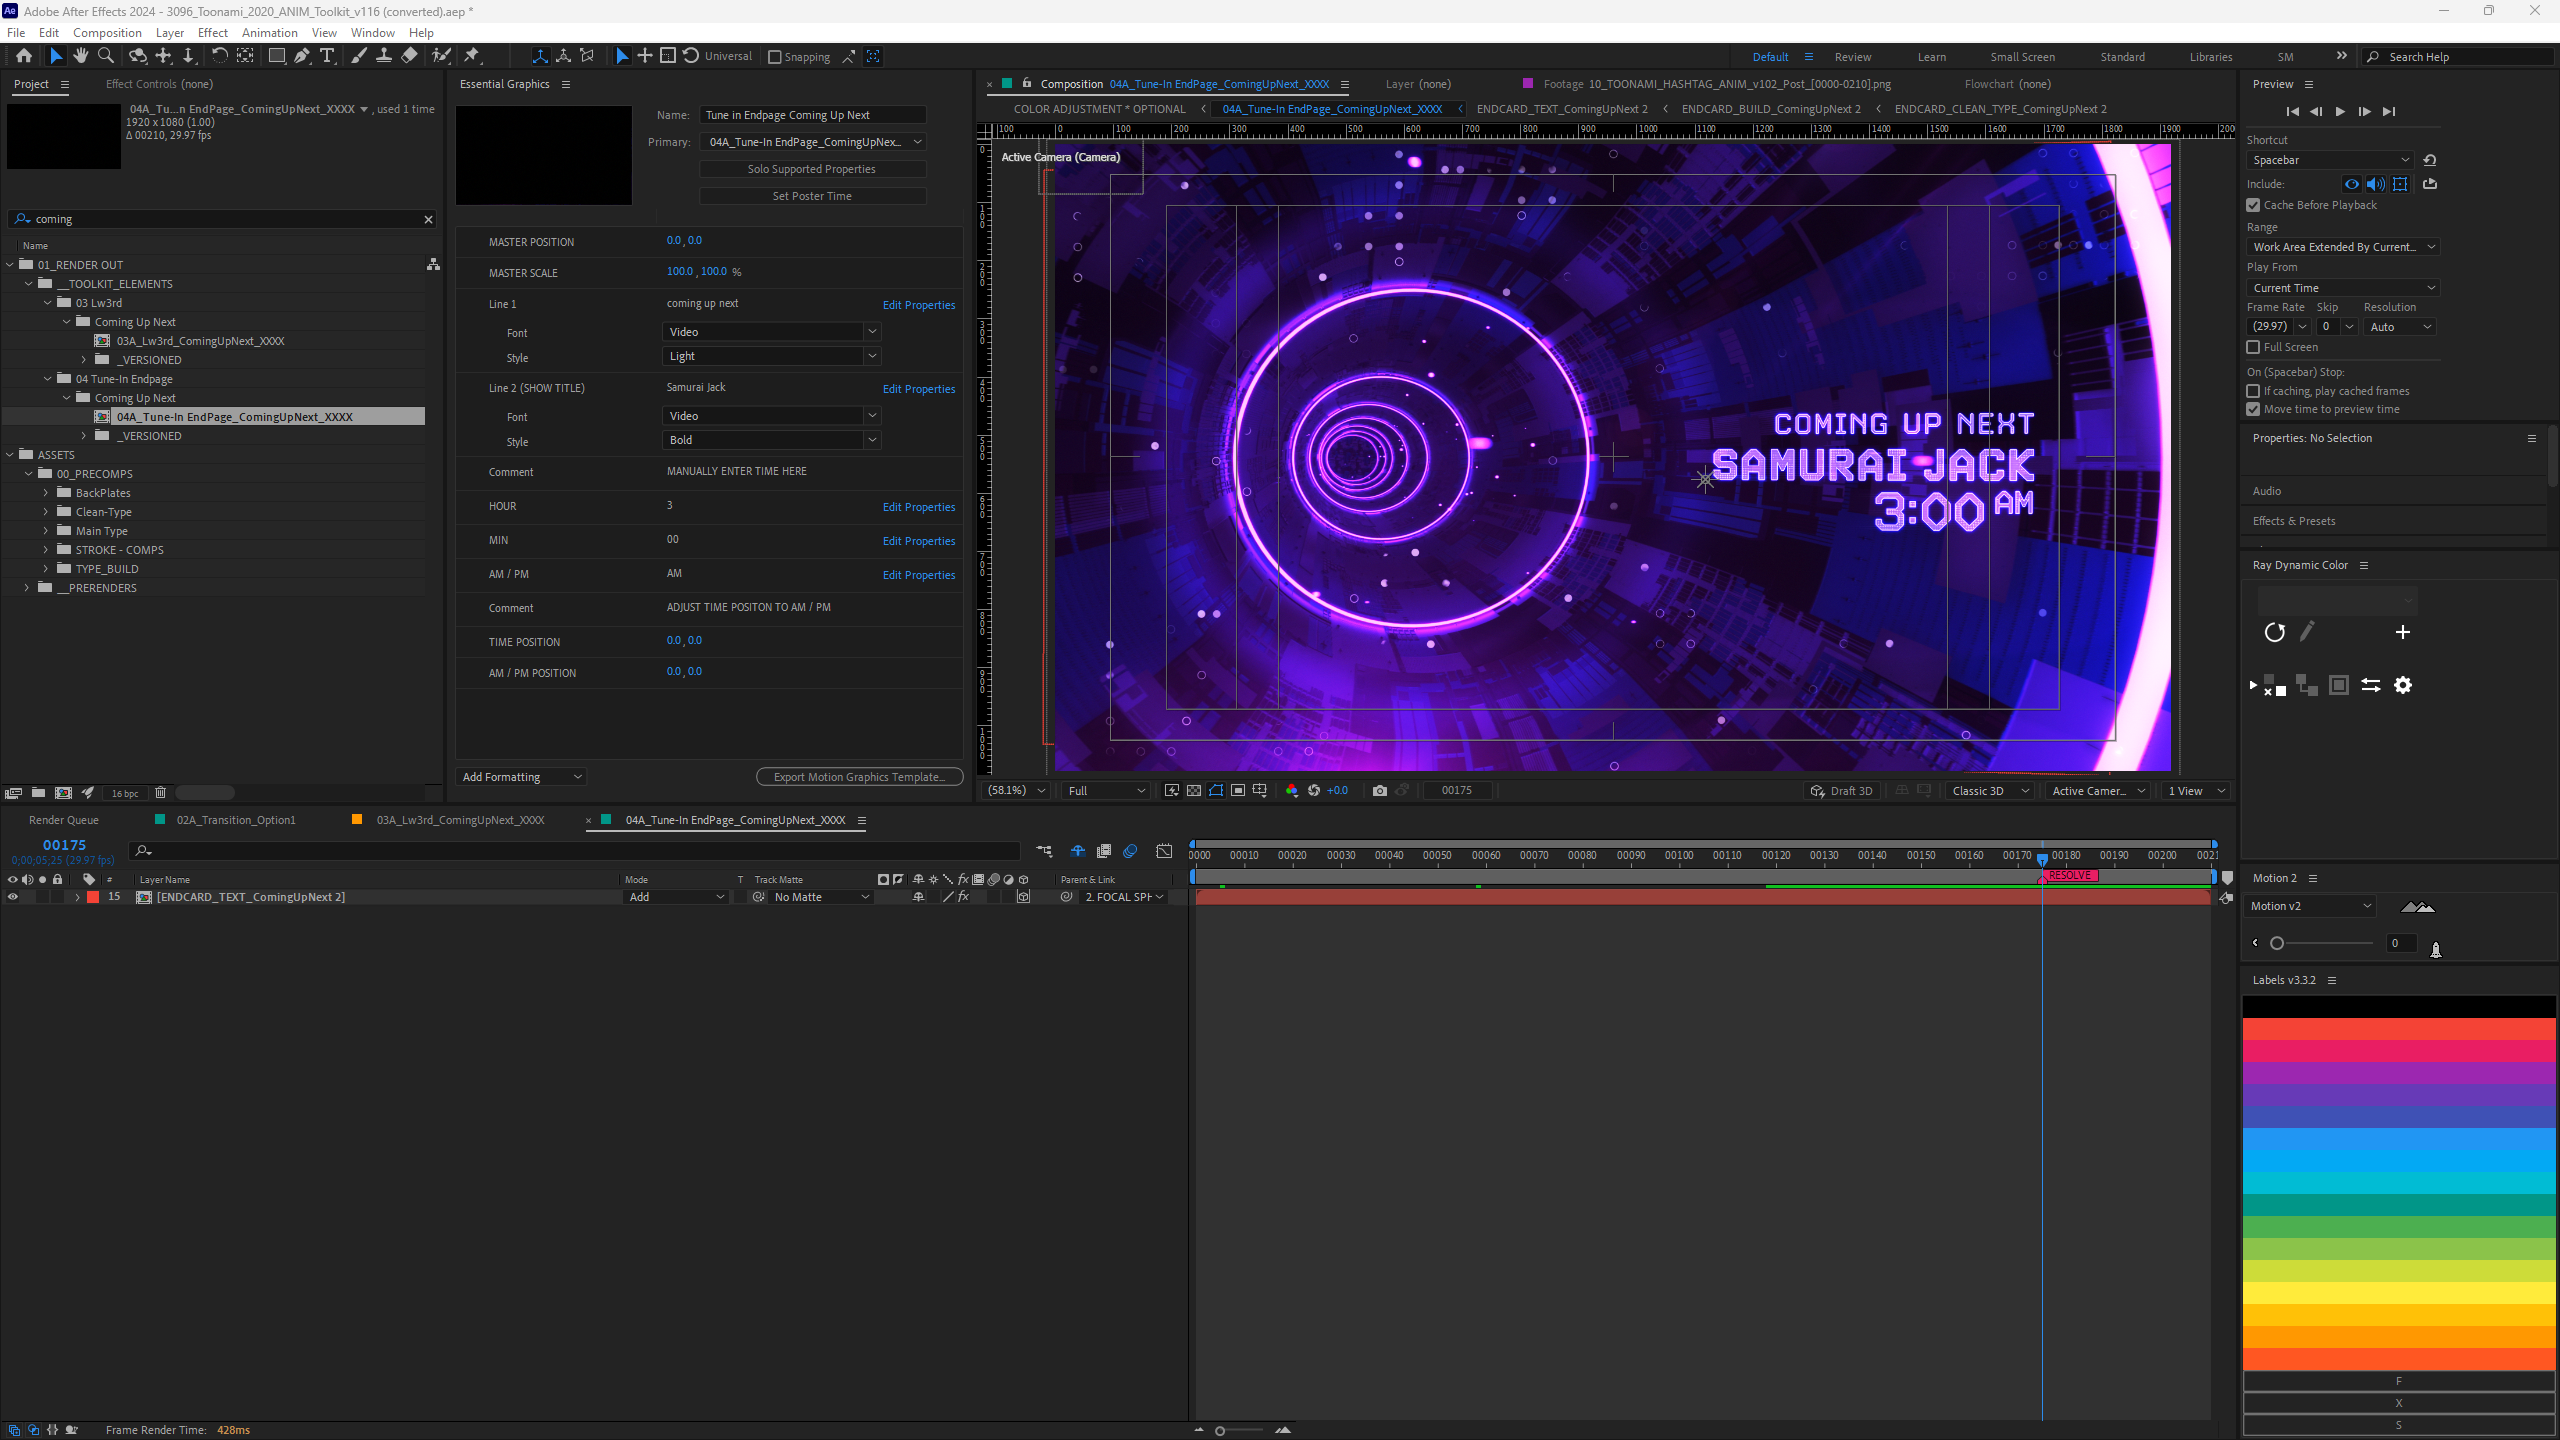The width and height of the screenshot is (2560, 1440).
Task: Collapse the 01_RENDER OUT folder
Action: click(x=11, y=265)
